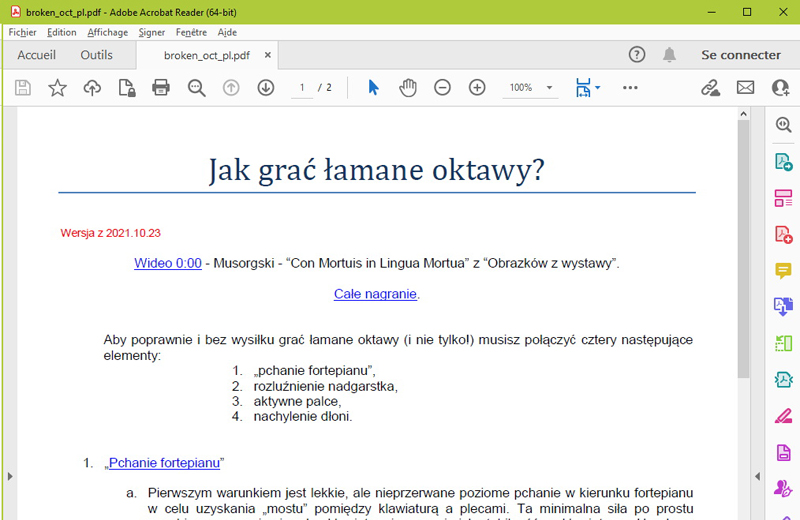The image size is (800, 520).
Task: Zoom in with plus icon
Action: [x=477, y=88]
